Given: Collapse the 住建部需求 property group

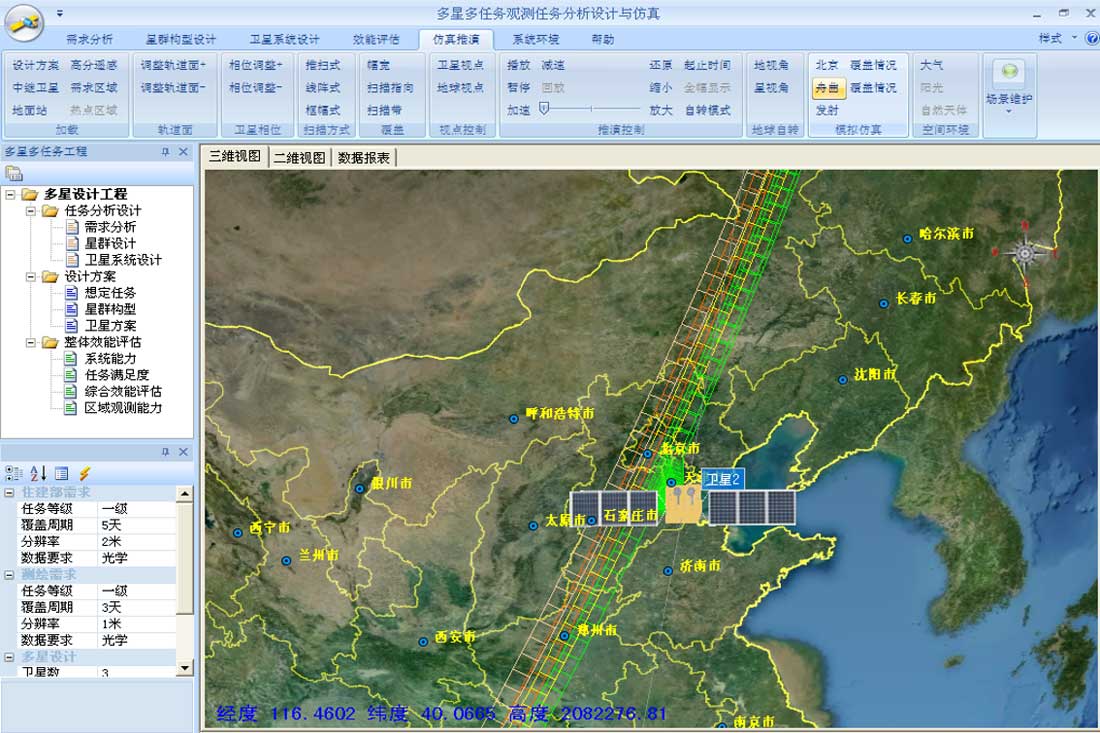Looking at the screenshot, I should tap(9, 492).
